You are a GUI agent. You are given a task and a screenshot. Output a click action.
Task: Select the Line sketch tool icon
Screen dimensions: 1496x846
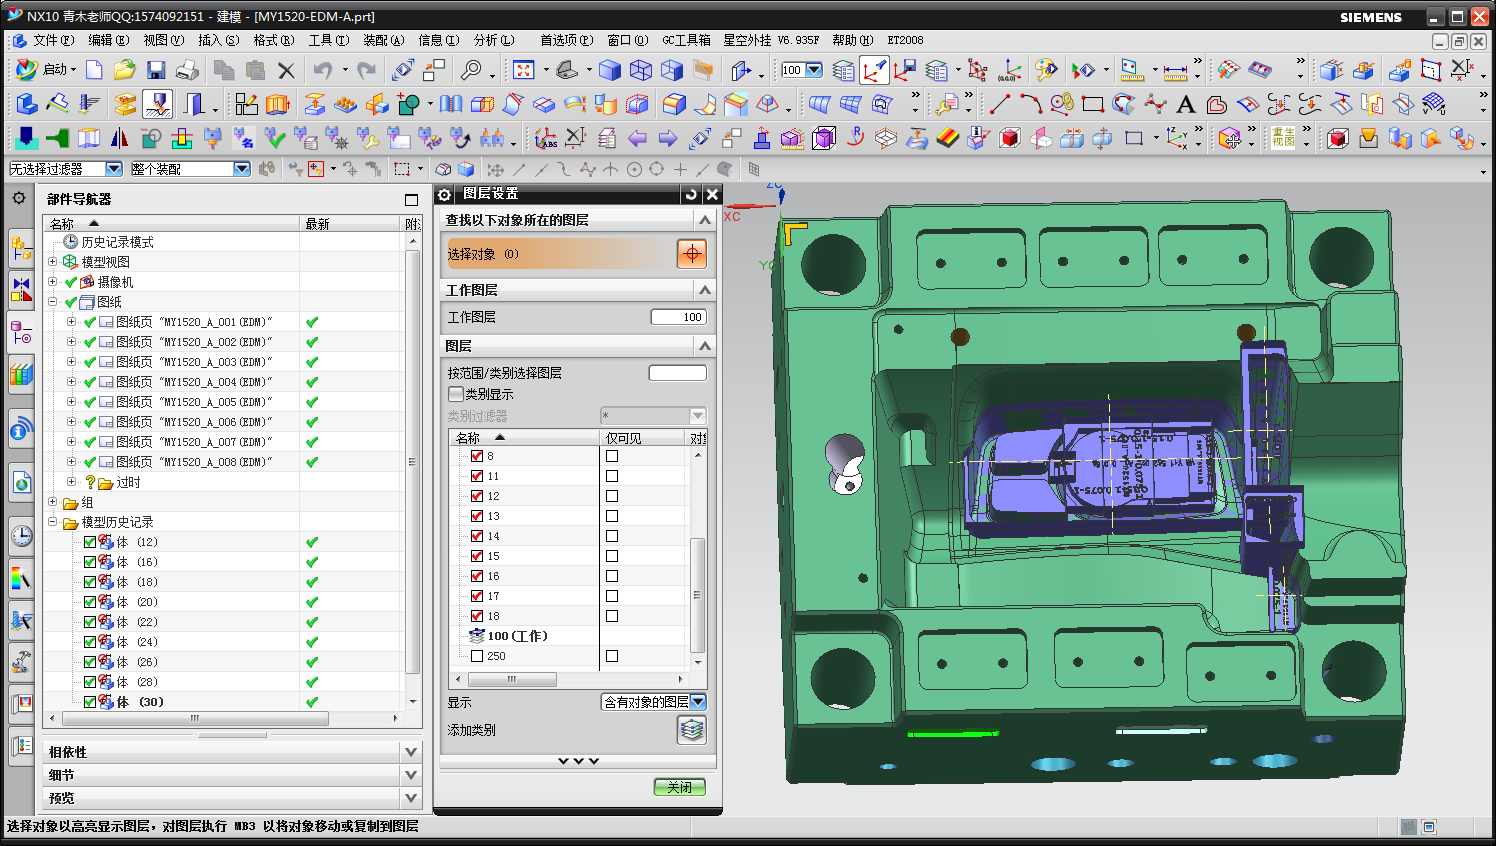pos(999,104)
